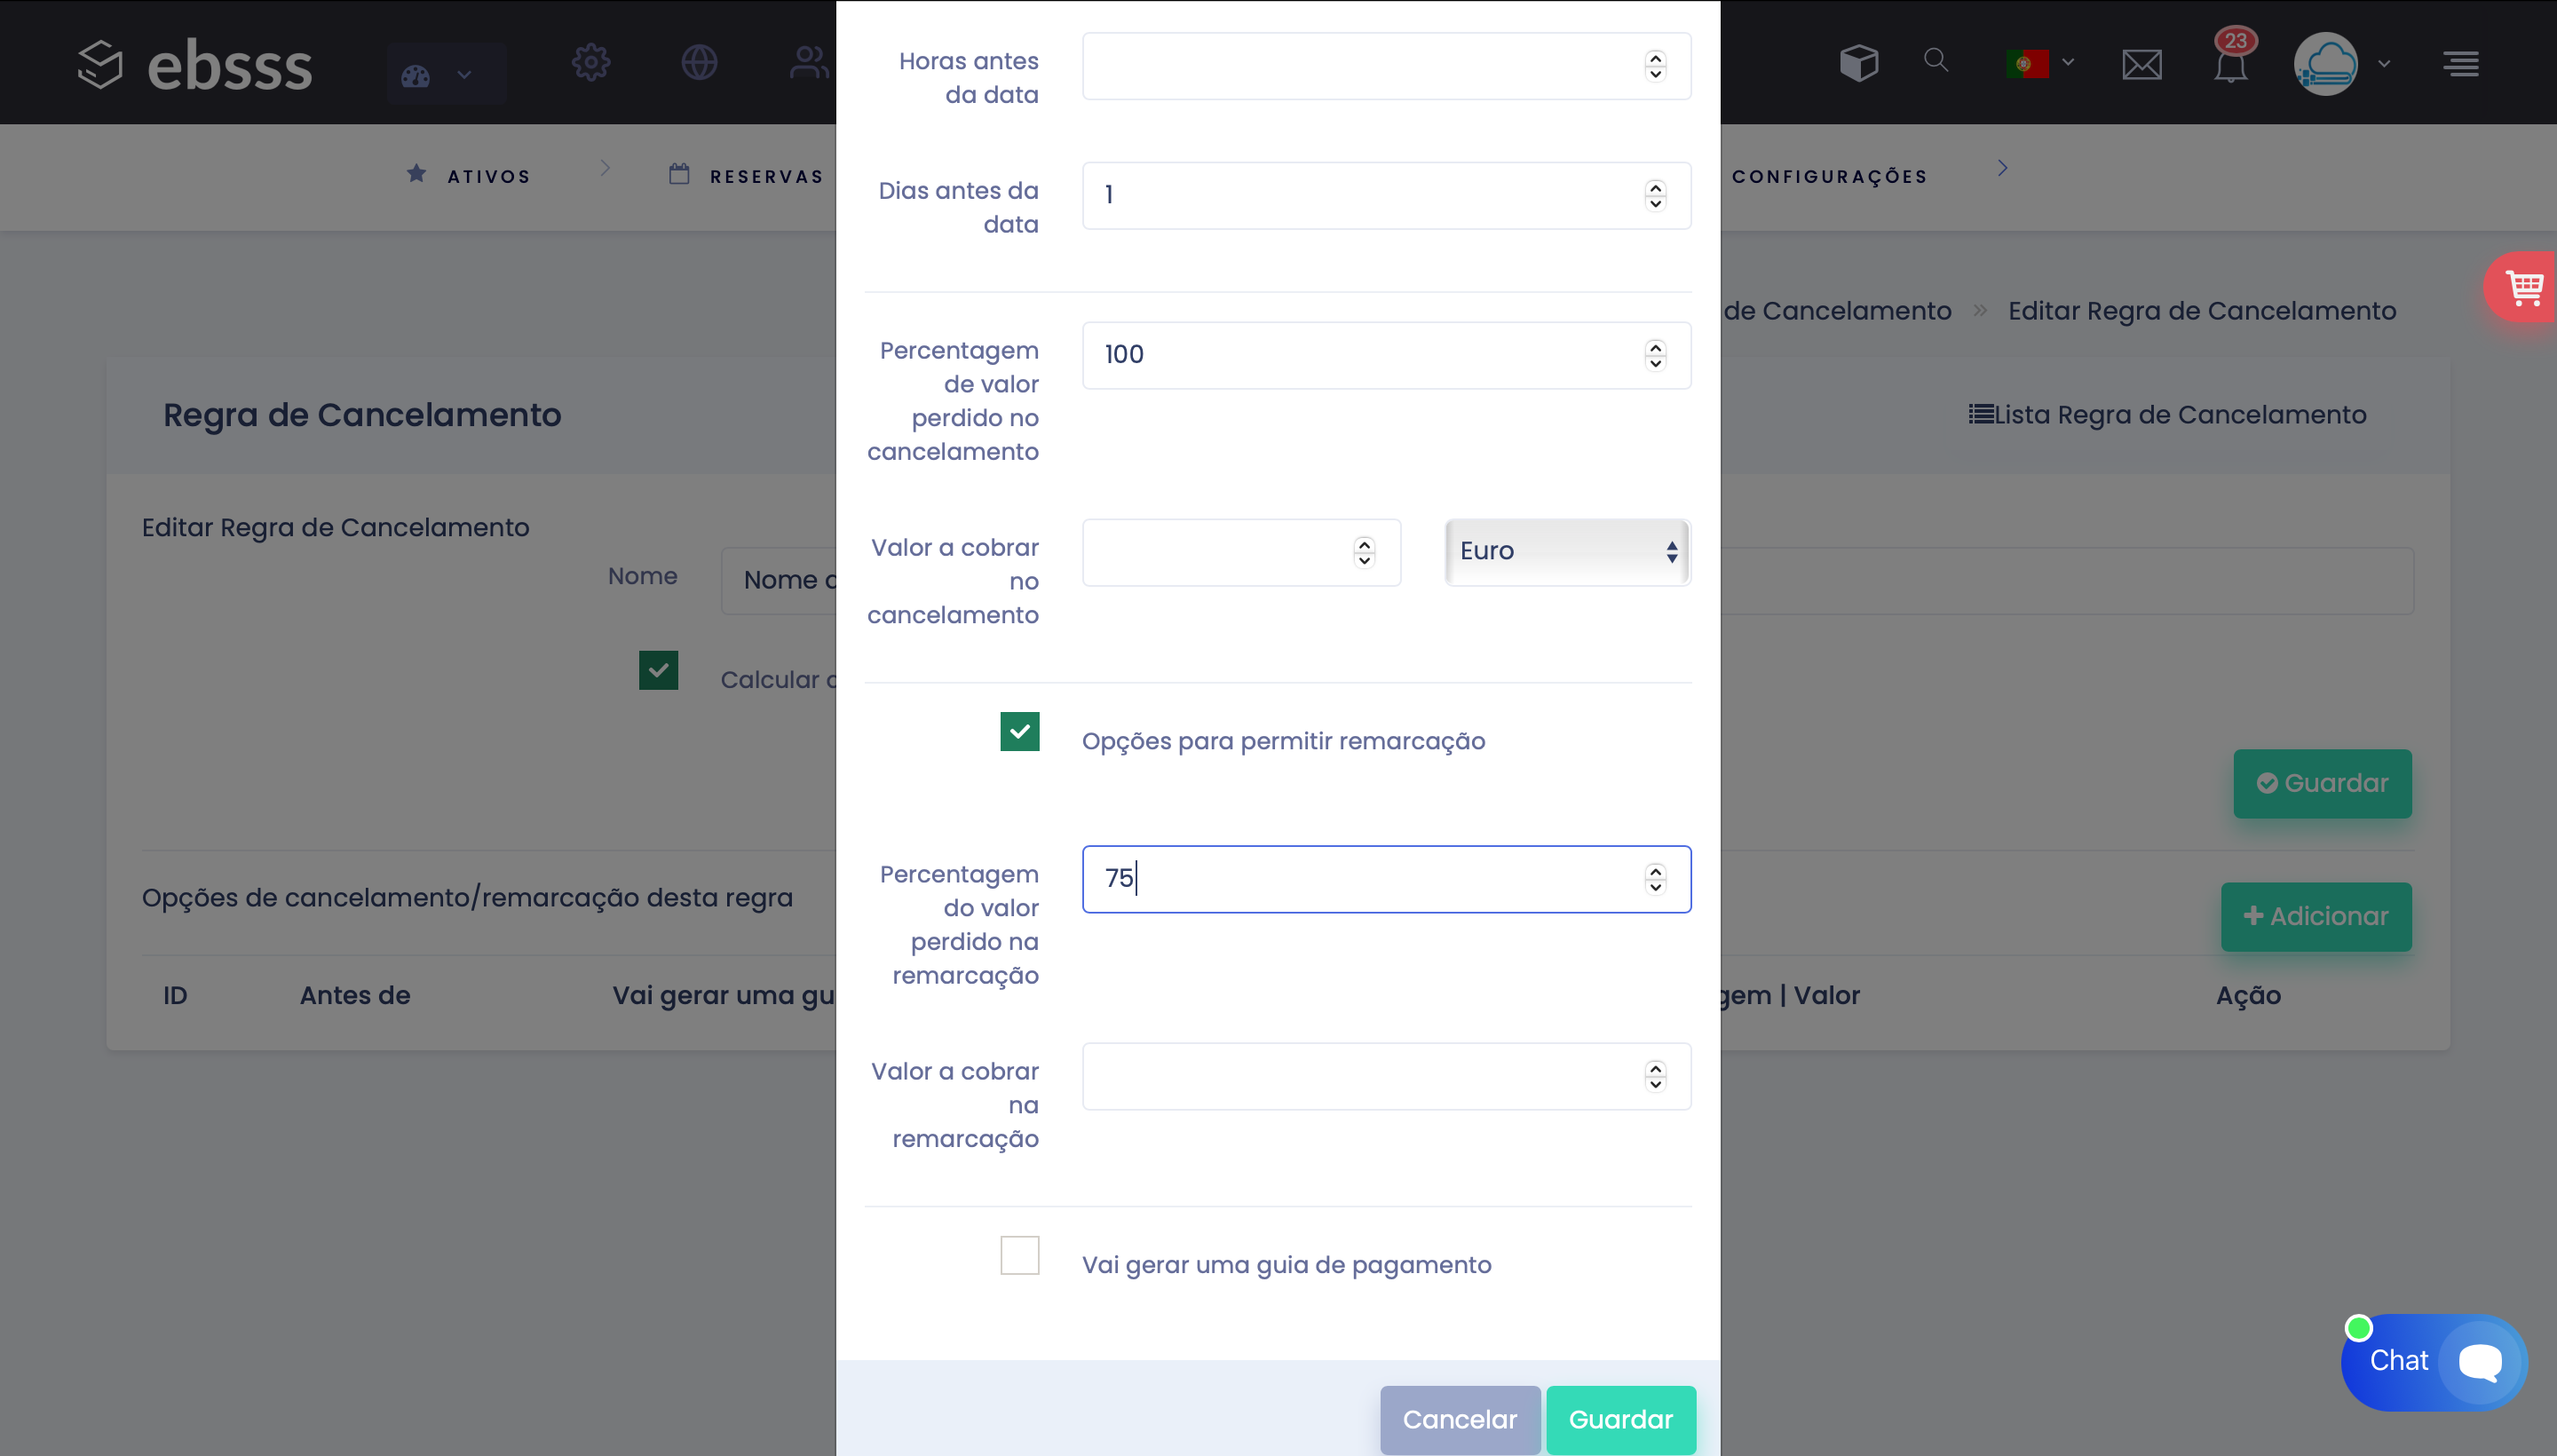The height and width of the screenshot is (1456, 2557).
Task: Click the 3D box icon in header
Action: [x=1859, y=63]
